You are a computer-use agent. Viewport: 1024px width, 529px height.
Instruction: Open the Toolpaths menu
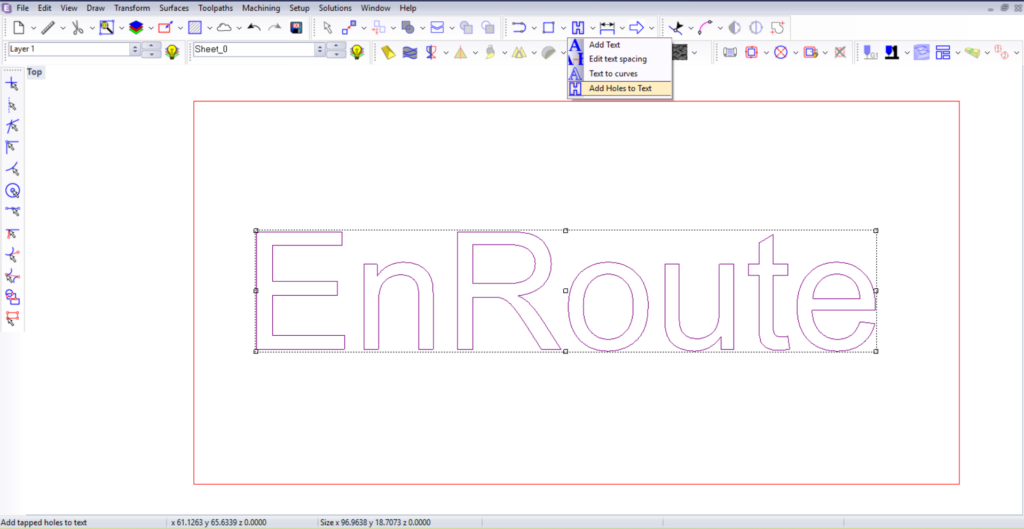(216, 8)
